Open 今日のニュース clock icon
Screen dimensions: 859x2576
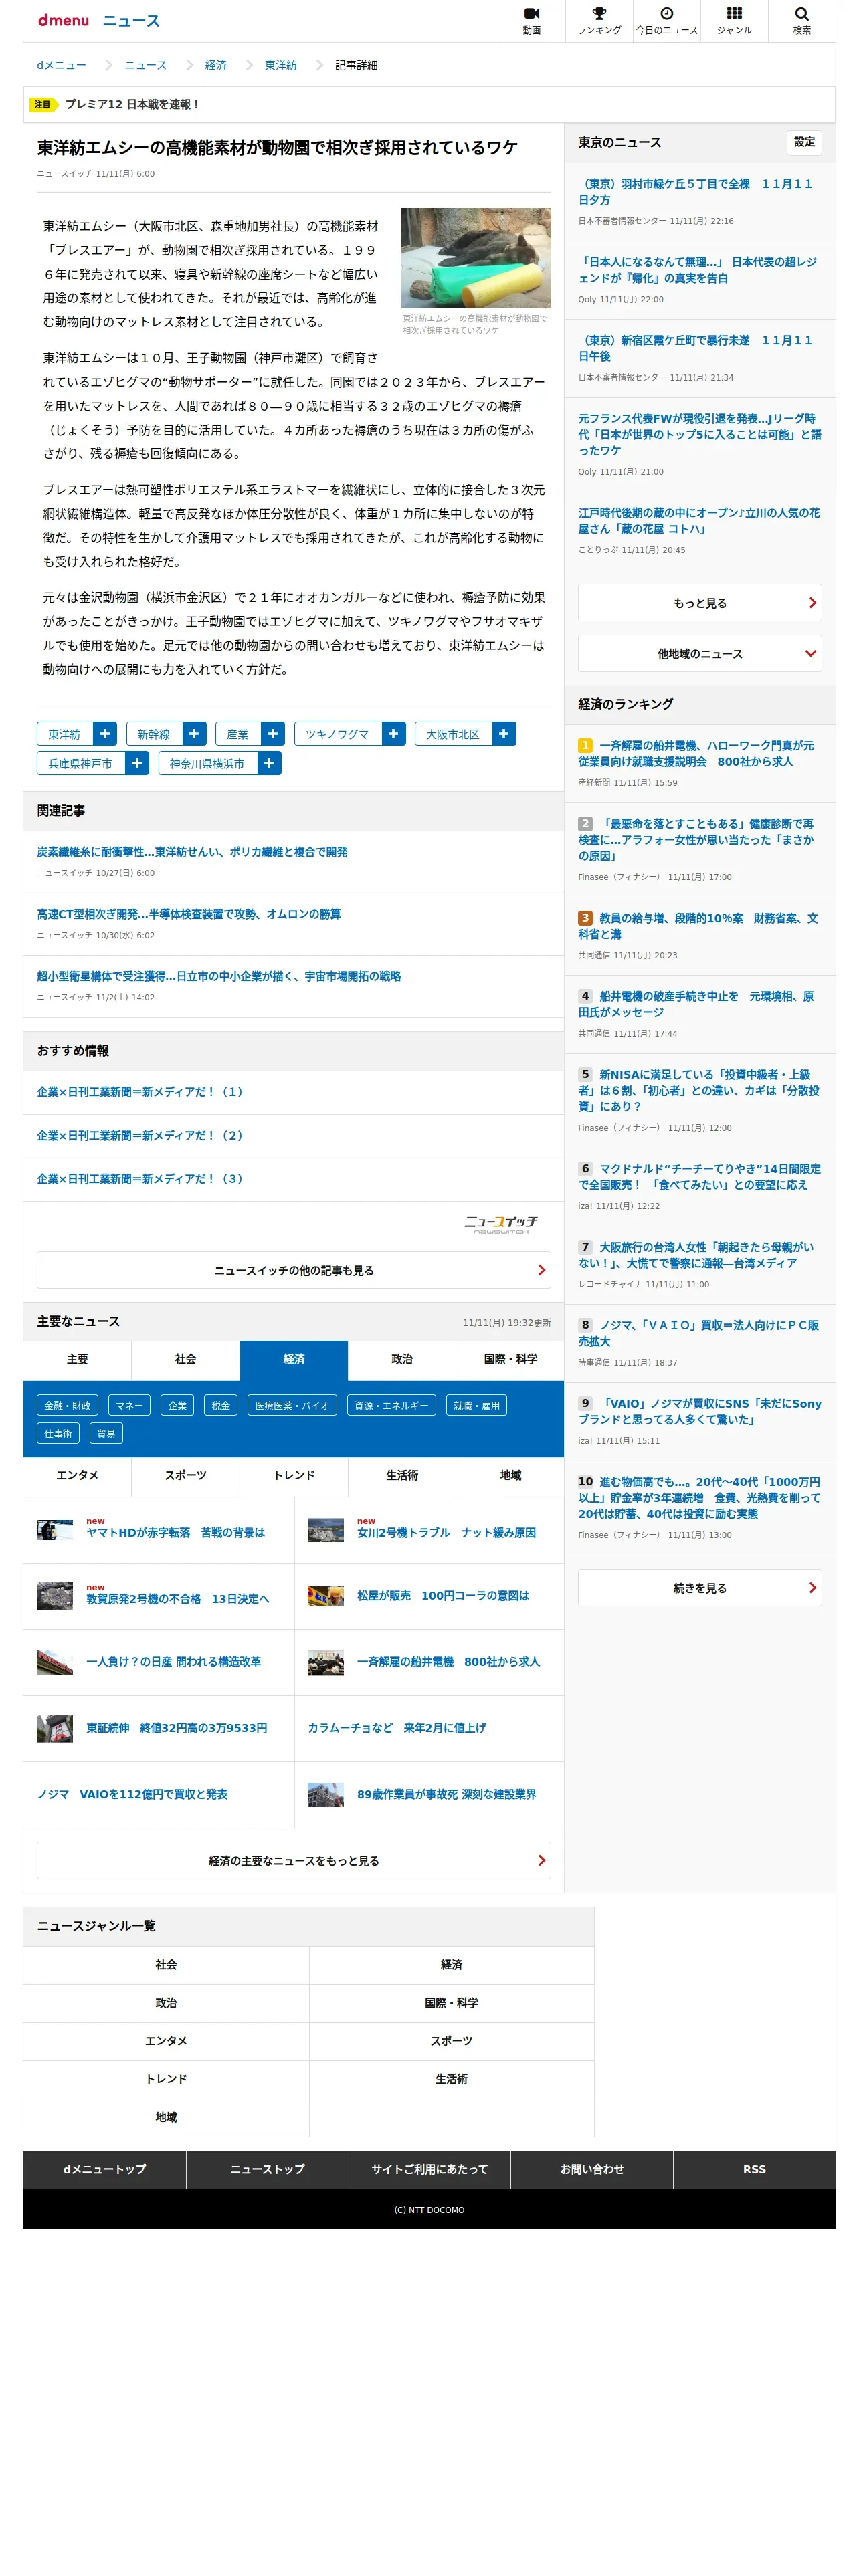point(666,20)
